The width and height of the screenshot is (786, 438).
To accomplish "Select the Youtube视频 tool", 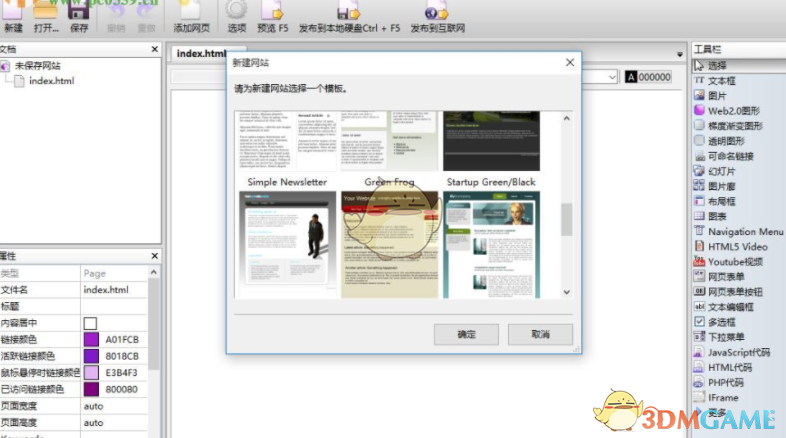I will [737, 262].
